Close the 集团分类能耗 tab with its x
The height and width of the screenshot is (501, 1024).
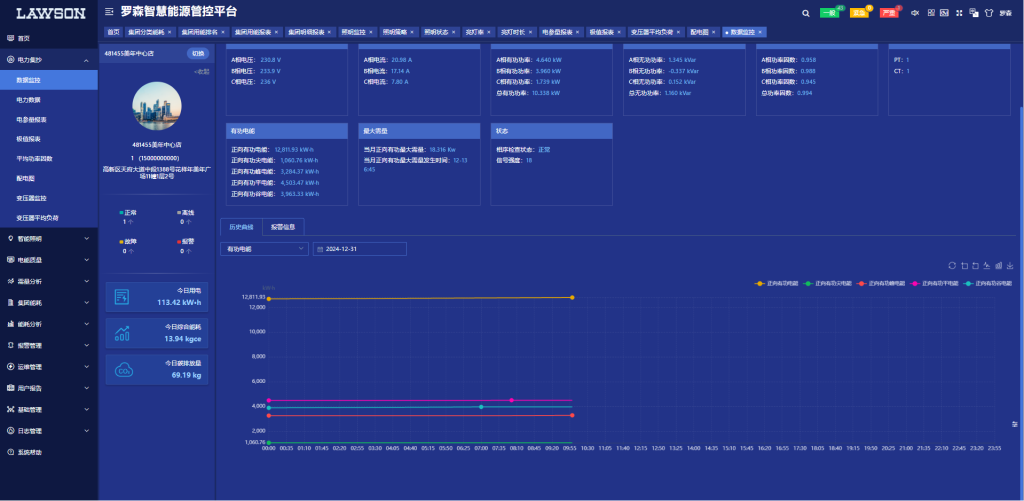pyautogui.click(x=170, y=32)
